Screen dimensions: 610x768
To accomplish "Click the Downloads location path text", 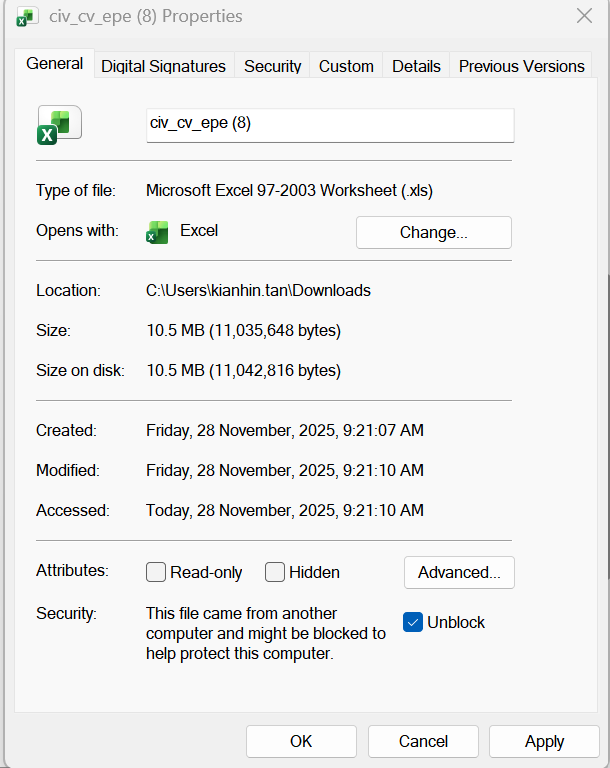I will coord(258,290).
